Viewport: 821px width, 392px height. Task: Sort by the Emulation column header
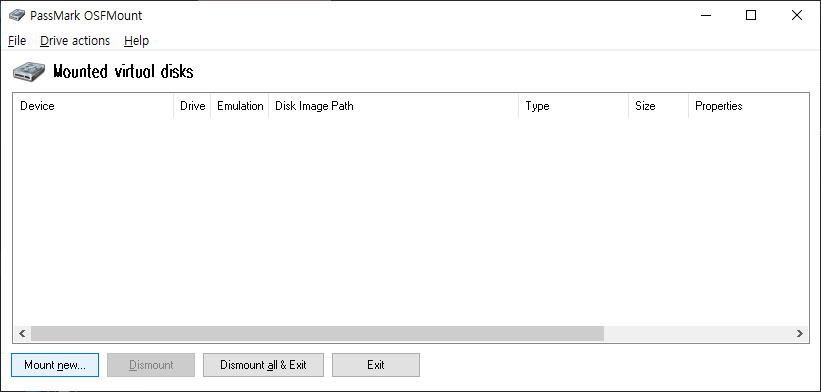click(240, 106)
